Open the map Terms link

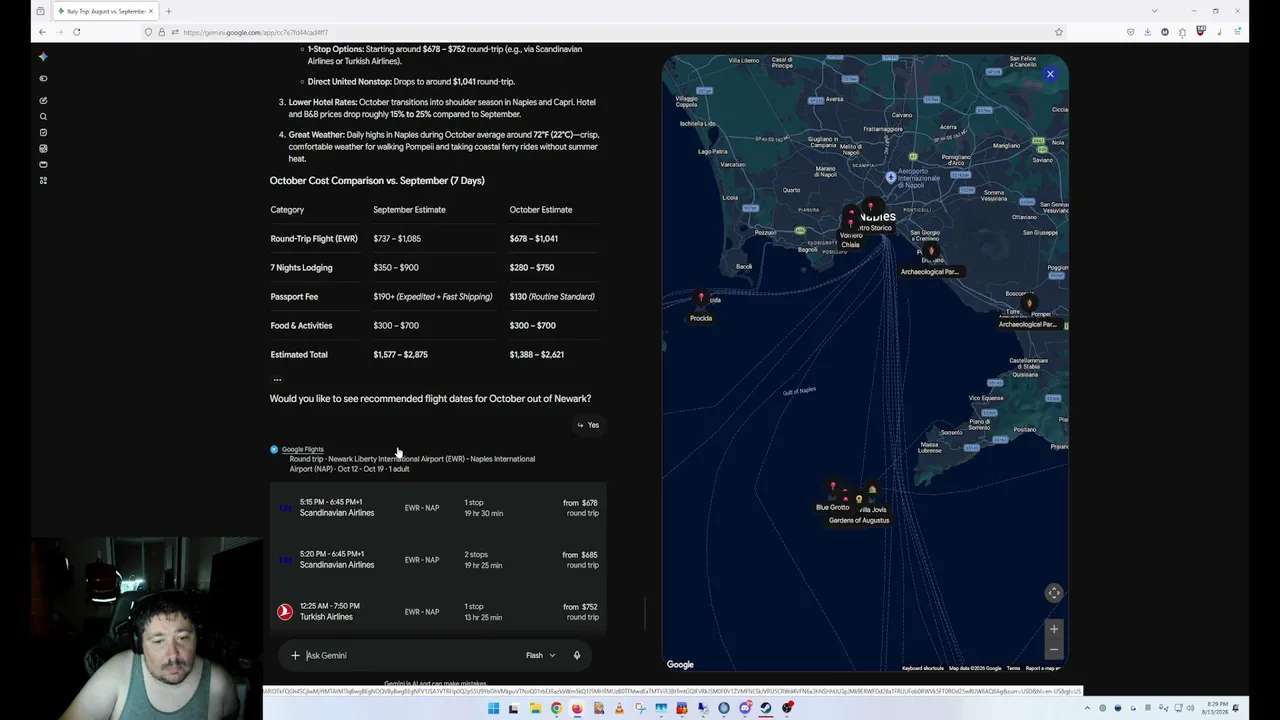pyautogui.click(x=1013, y=668)
